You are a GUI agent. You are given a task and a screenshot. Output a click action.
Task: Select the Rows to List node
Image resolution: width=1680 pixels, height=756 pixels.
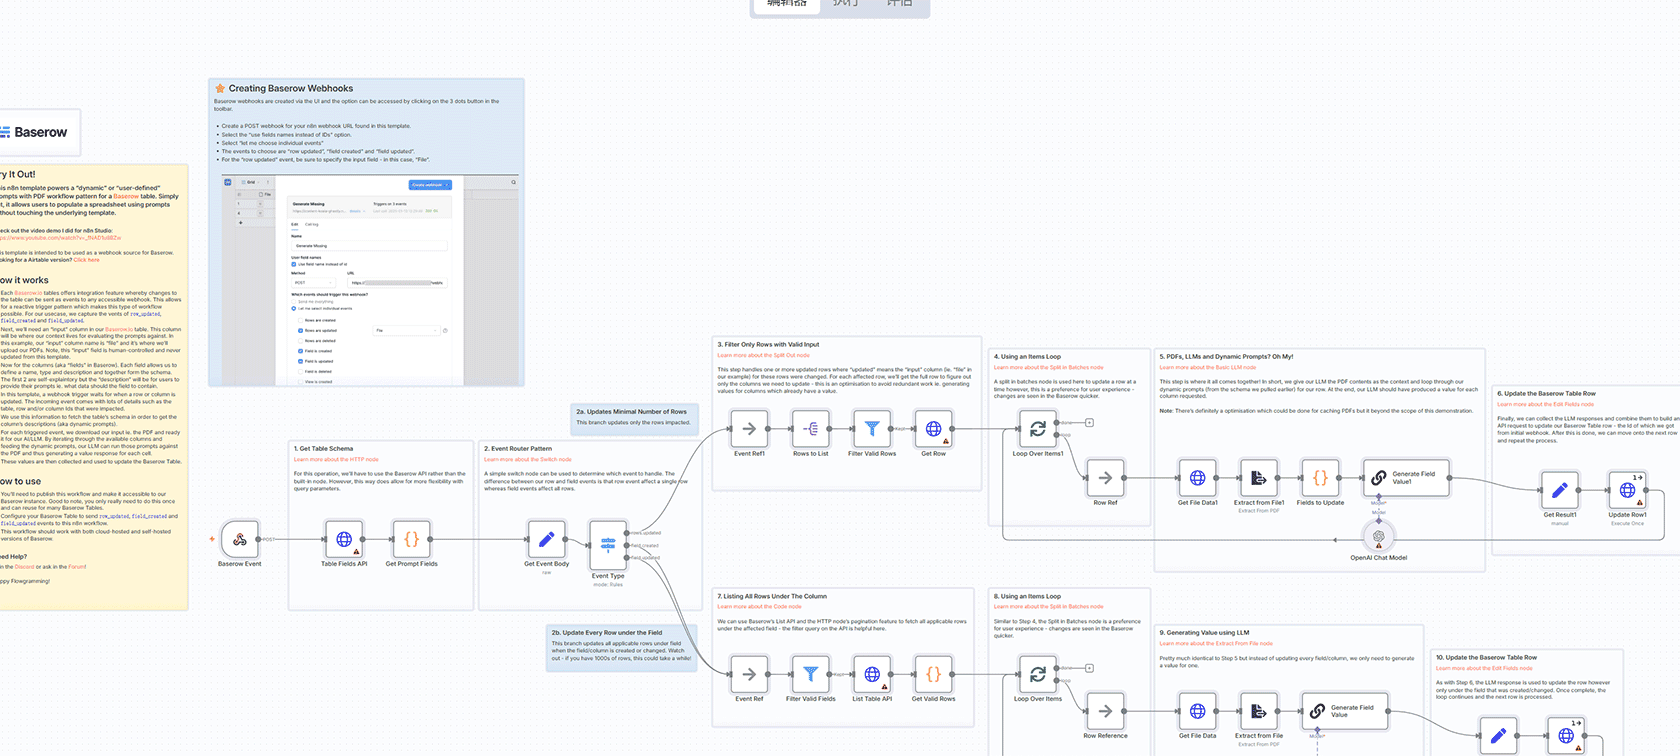pyautogui.click(x=811, y=429)
